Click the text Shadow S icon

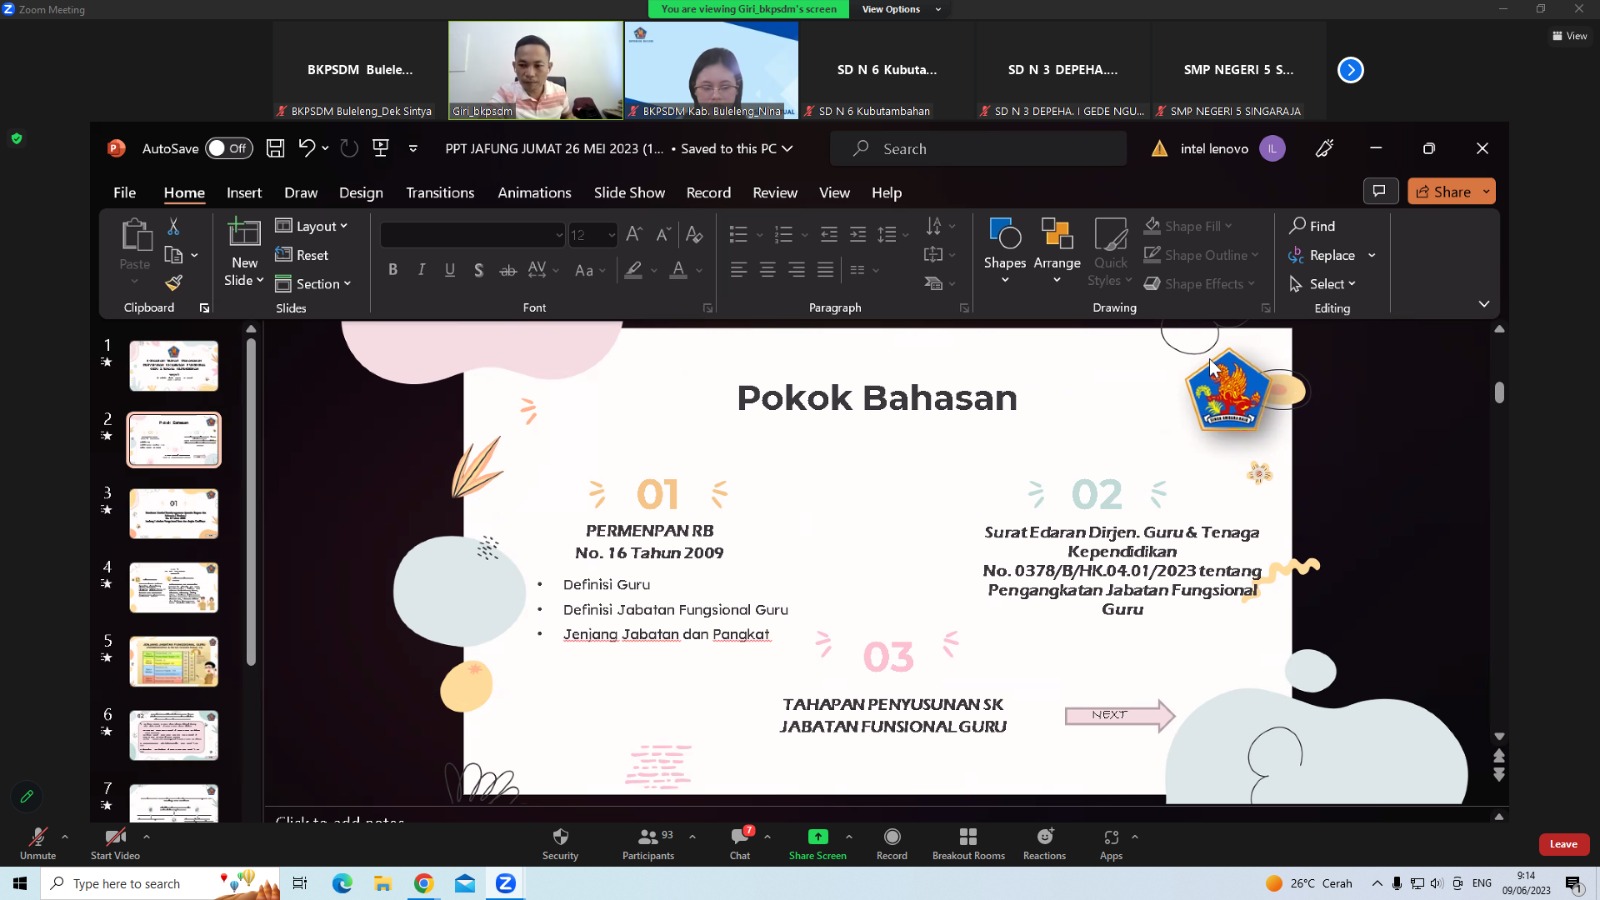tap(479, 269)
